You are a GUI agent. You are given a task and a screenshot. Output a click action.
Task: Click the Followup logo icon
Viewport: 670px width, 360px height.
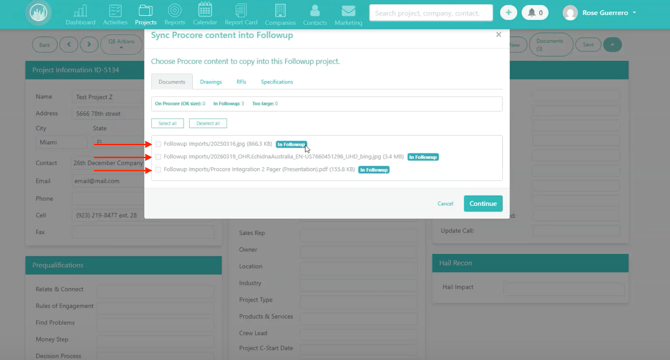pyautogui.click(x=38, y=12)
